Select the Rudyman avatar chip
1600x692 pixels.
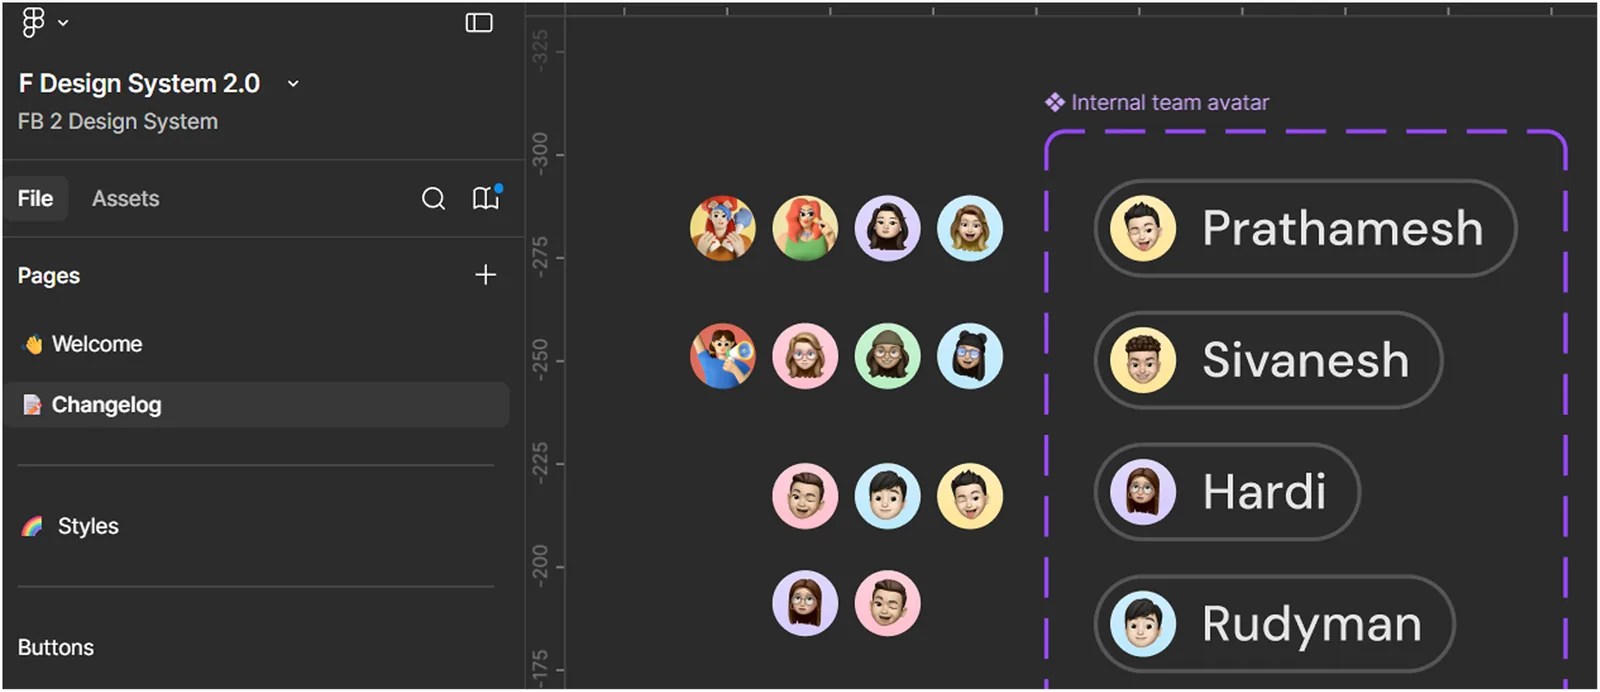click(x=1275, y=624)
